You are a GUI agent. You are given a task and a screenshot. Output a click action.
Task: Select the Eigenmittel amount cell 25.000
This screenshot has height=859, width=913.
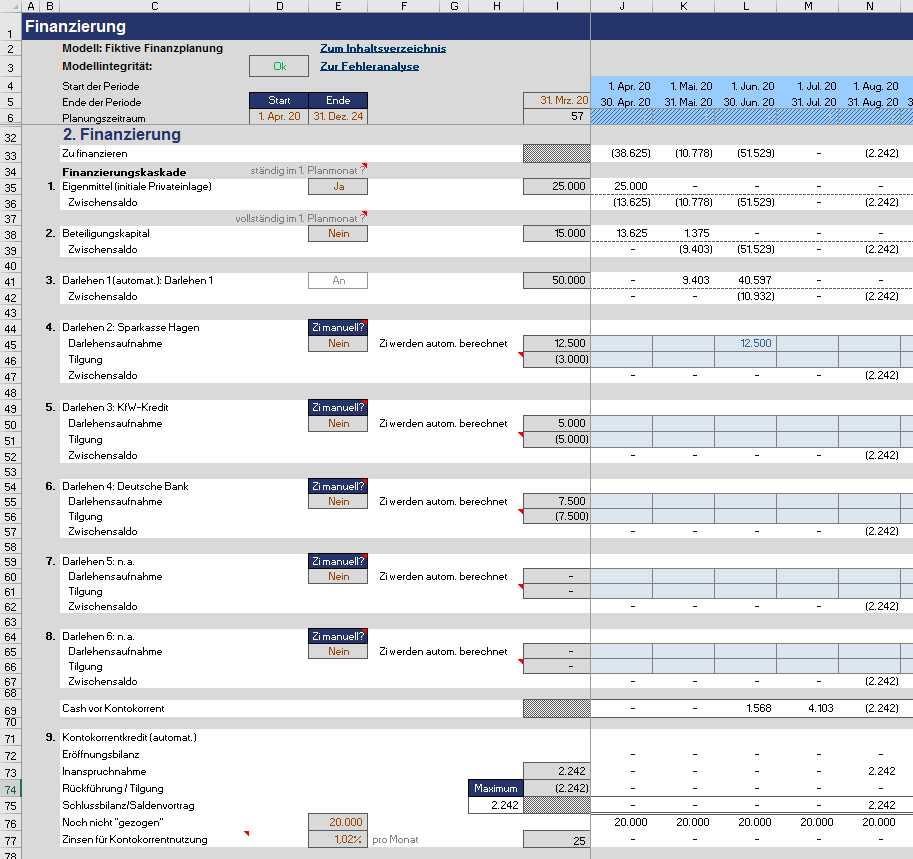[x=557, y=186]
